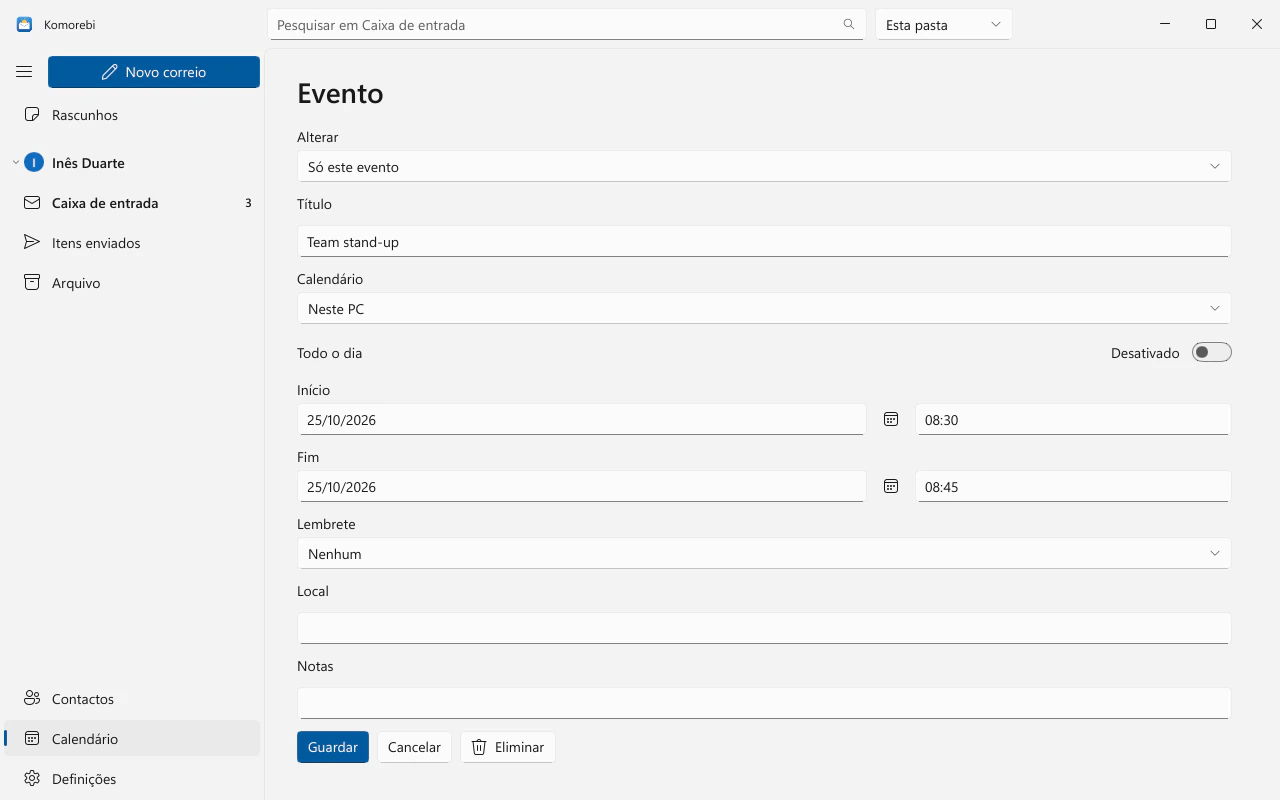Image resolution: width=1280 pixels, height=800 pixels.
Task: Click the Novo correio button
Action: [154, 72]
